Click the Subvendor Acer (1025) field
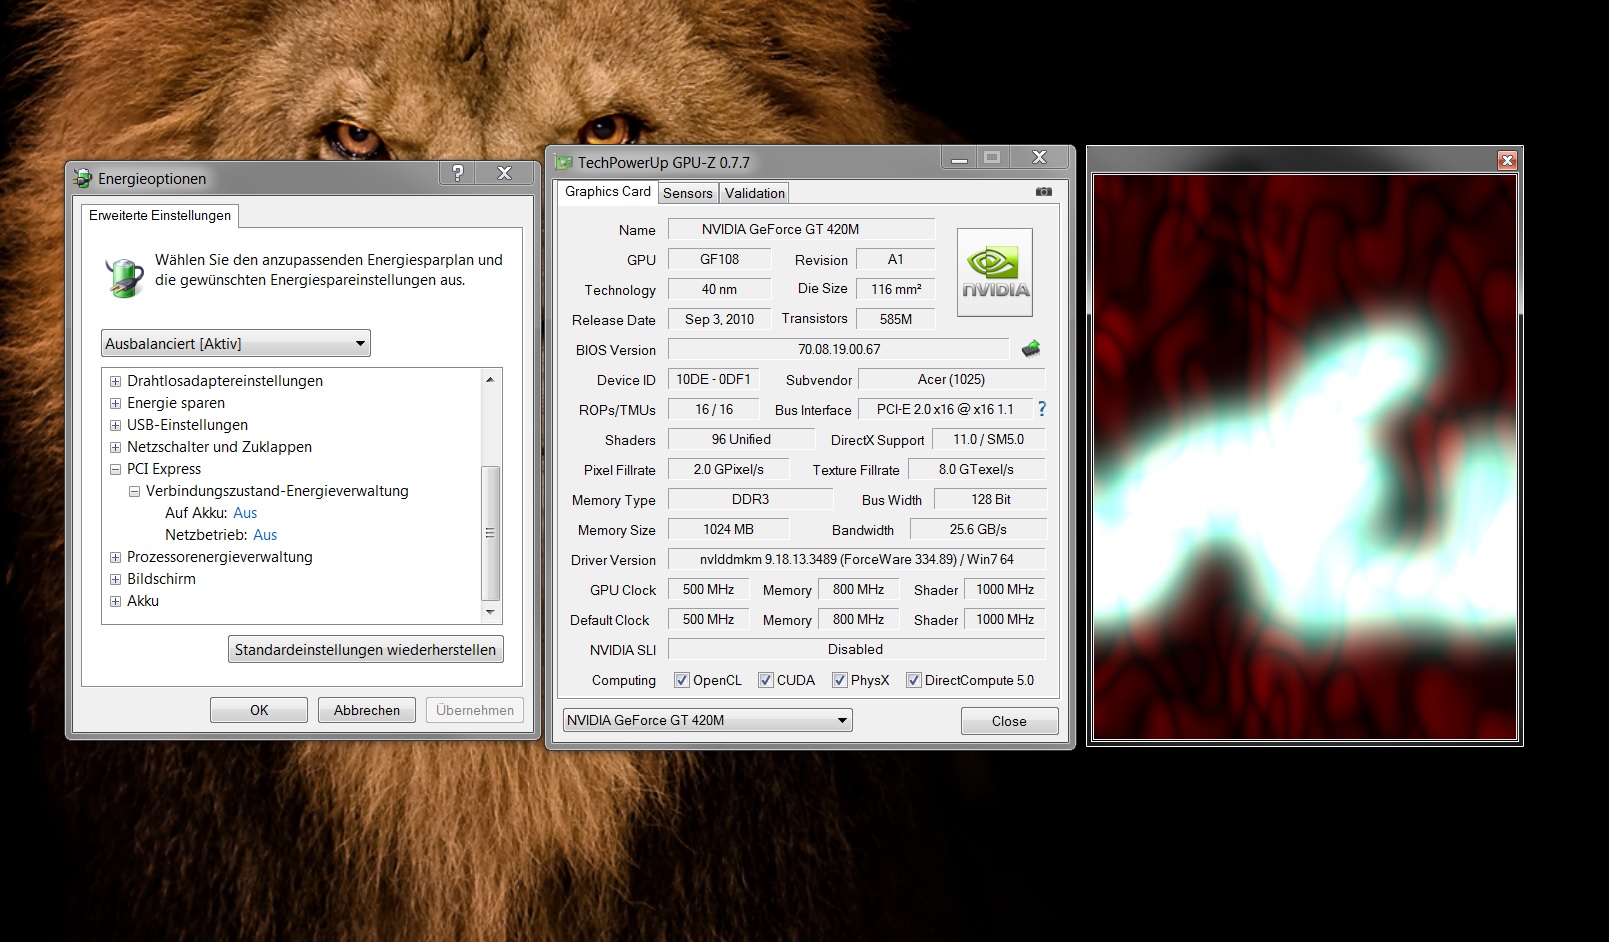The height and width of the screenshot is (942, 1609). 952,379
